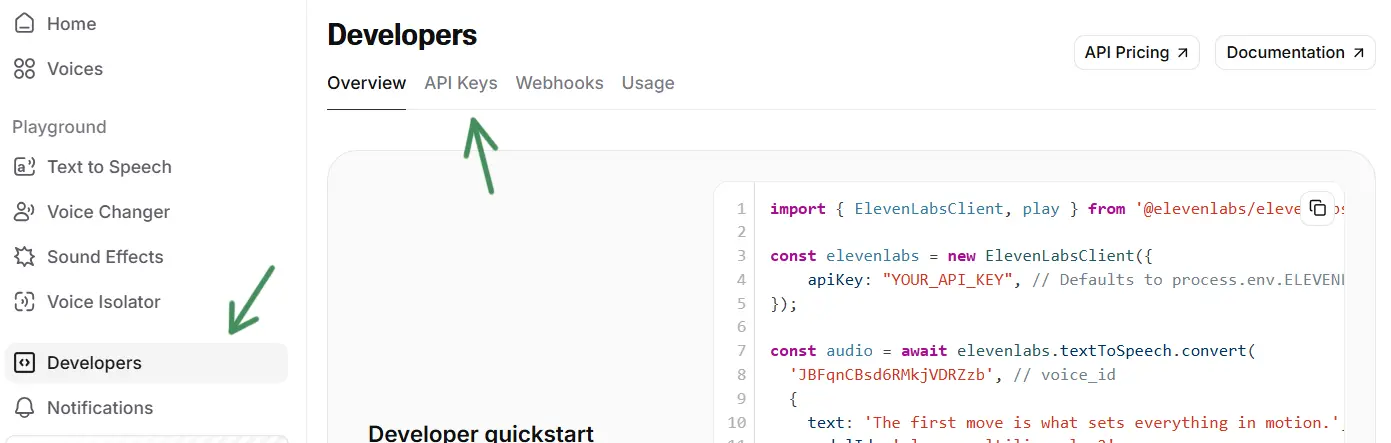
Task: Open the API Pricing external link
Action: tap(1136, 52)
